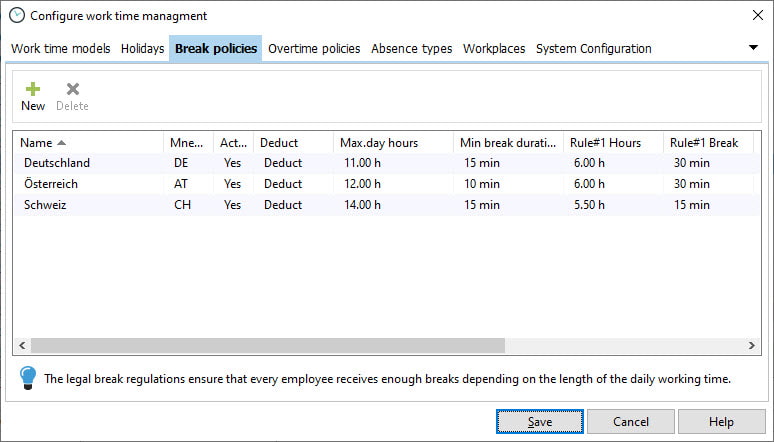Select the Absence types tab
Viewport: 774px width, 442px height.
412,48
